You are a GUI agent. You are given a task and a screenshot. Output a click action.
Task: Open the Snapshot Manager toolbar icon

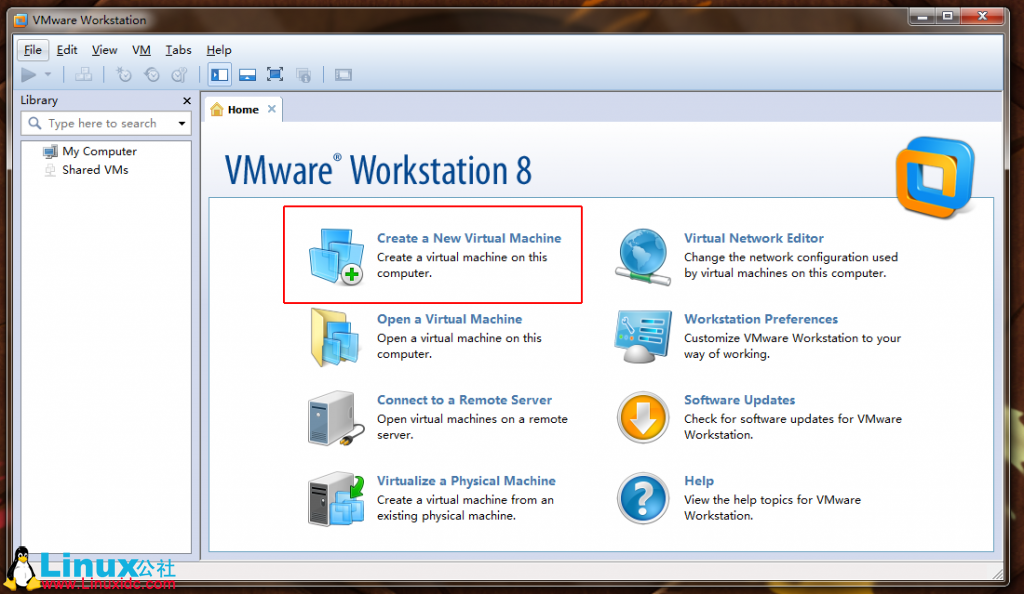[x=180, y=75]
